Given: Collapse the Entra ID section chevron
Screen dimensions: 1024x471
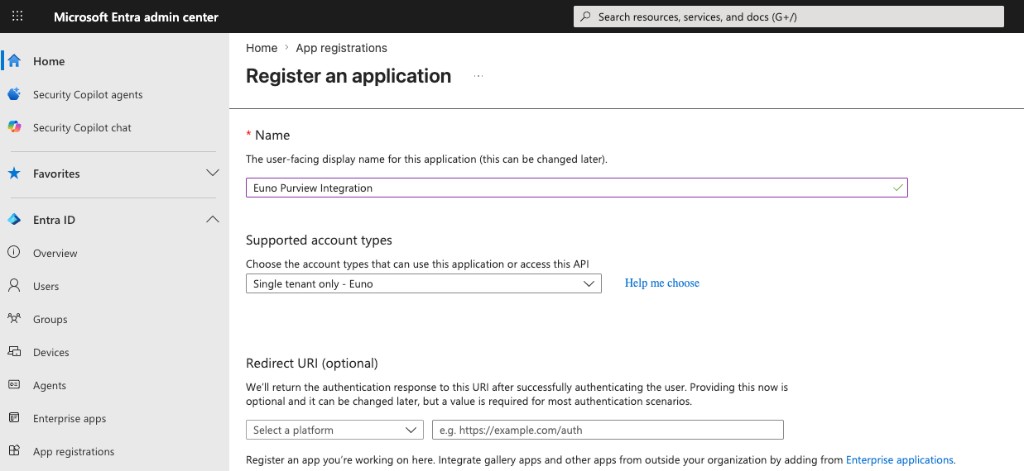Looking at the screenshot, I should point(212,219).
